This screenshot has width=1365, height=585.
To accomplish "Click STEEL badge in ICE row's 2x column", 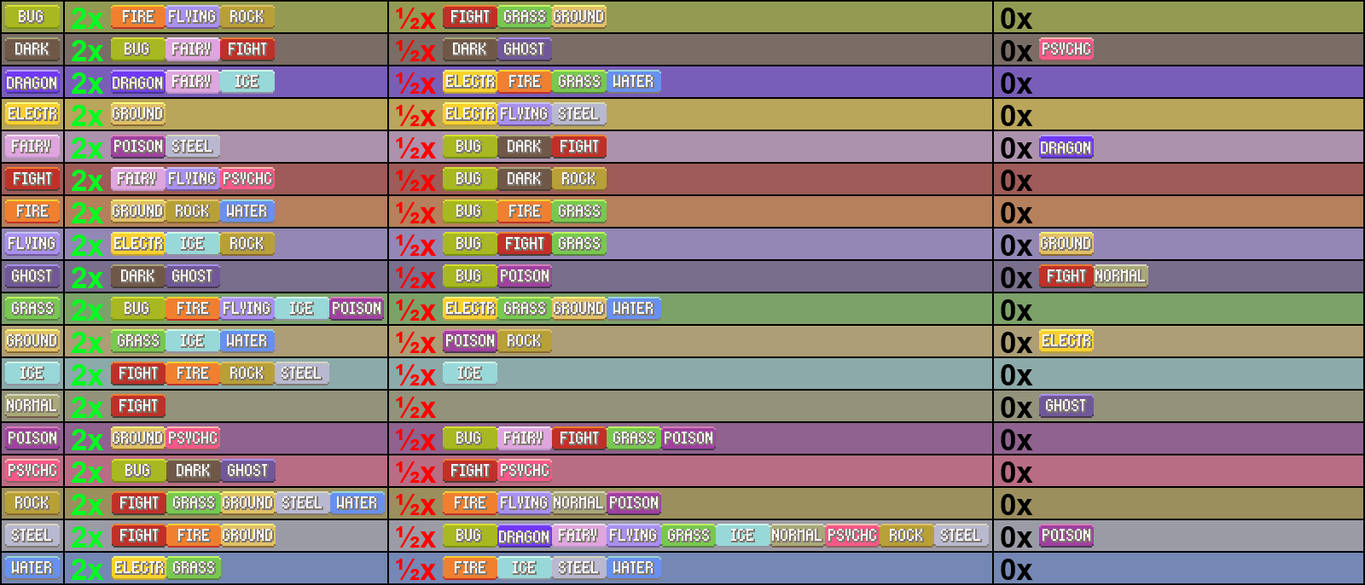I will [301, 373].
